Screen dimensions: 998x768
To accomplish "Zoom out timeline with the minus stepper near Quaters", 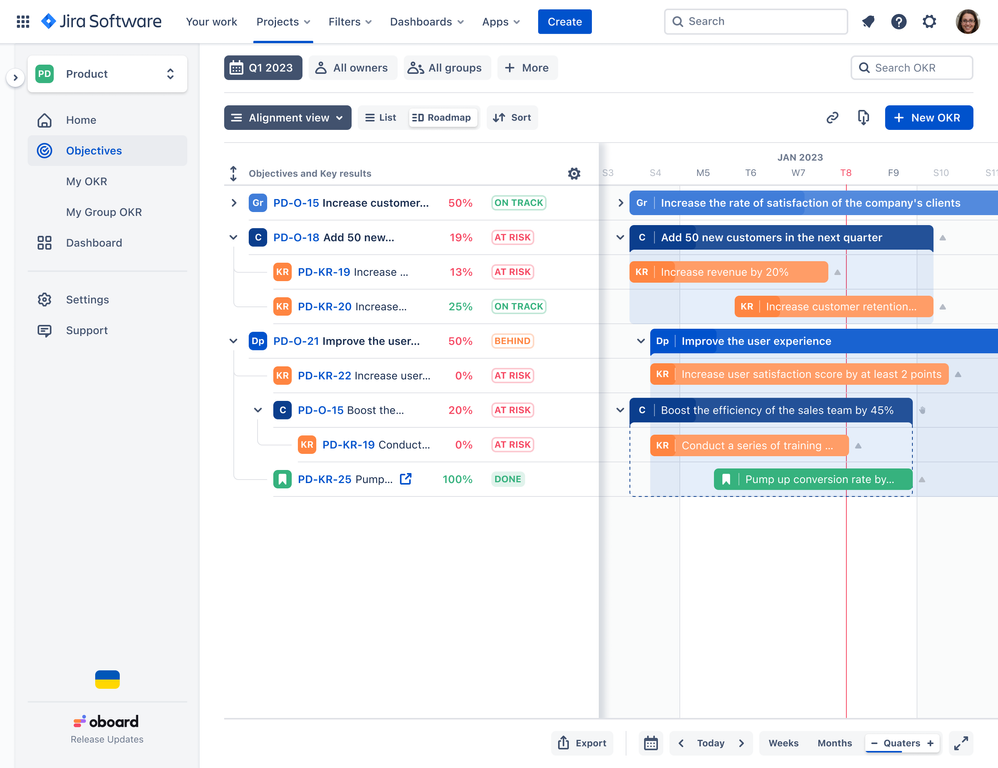I will point(873,743).
